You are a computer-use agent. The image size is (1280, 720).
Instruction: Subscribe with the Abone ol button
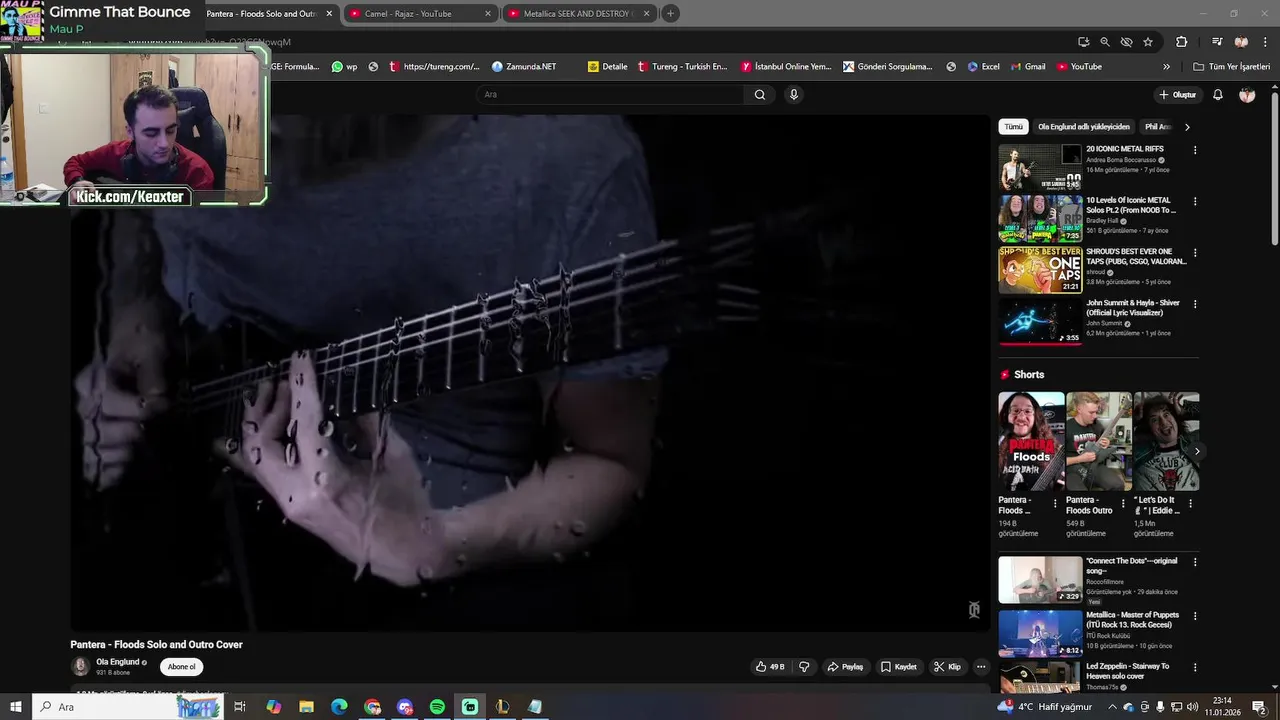[x=182, y=667]
